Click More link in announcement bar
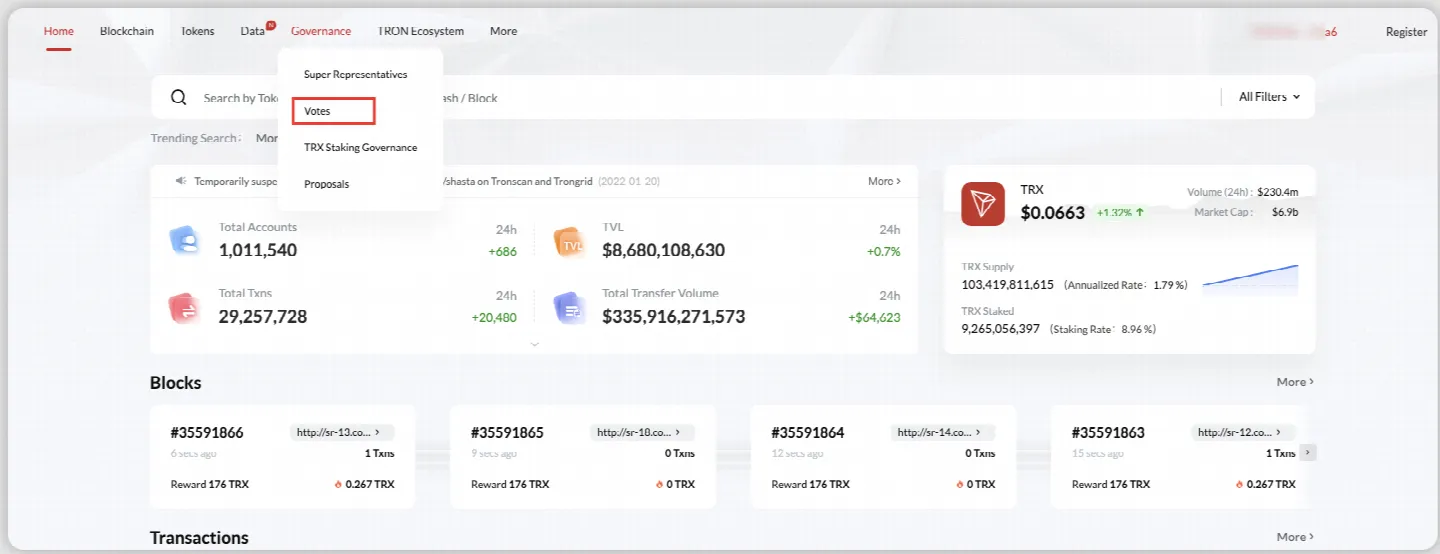Screen dimensions: 1440x554 884,181
